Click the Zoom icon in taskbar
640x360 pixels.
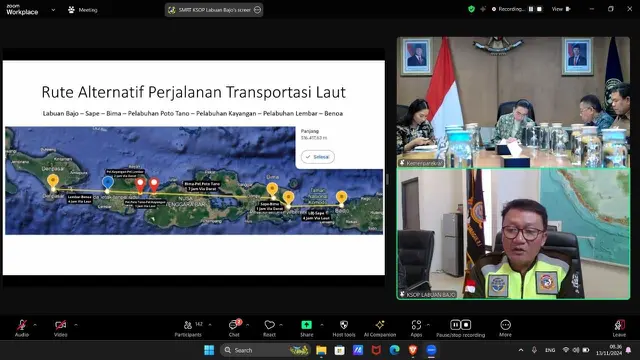pos(431,350)
